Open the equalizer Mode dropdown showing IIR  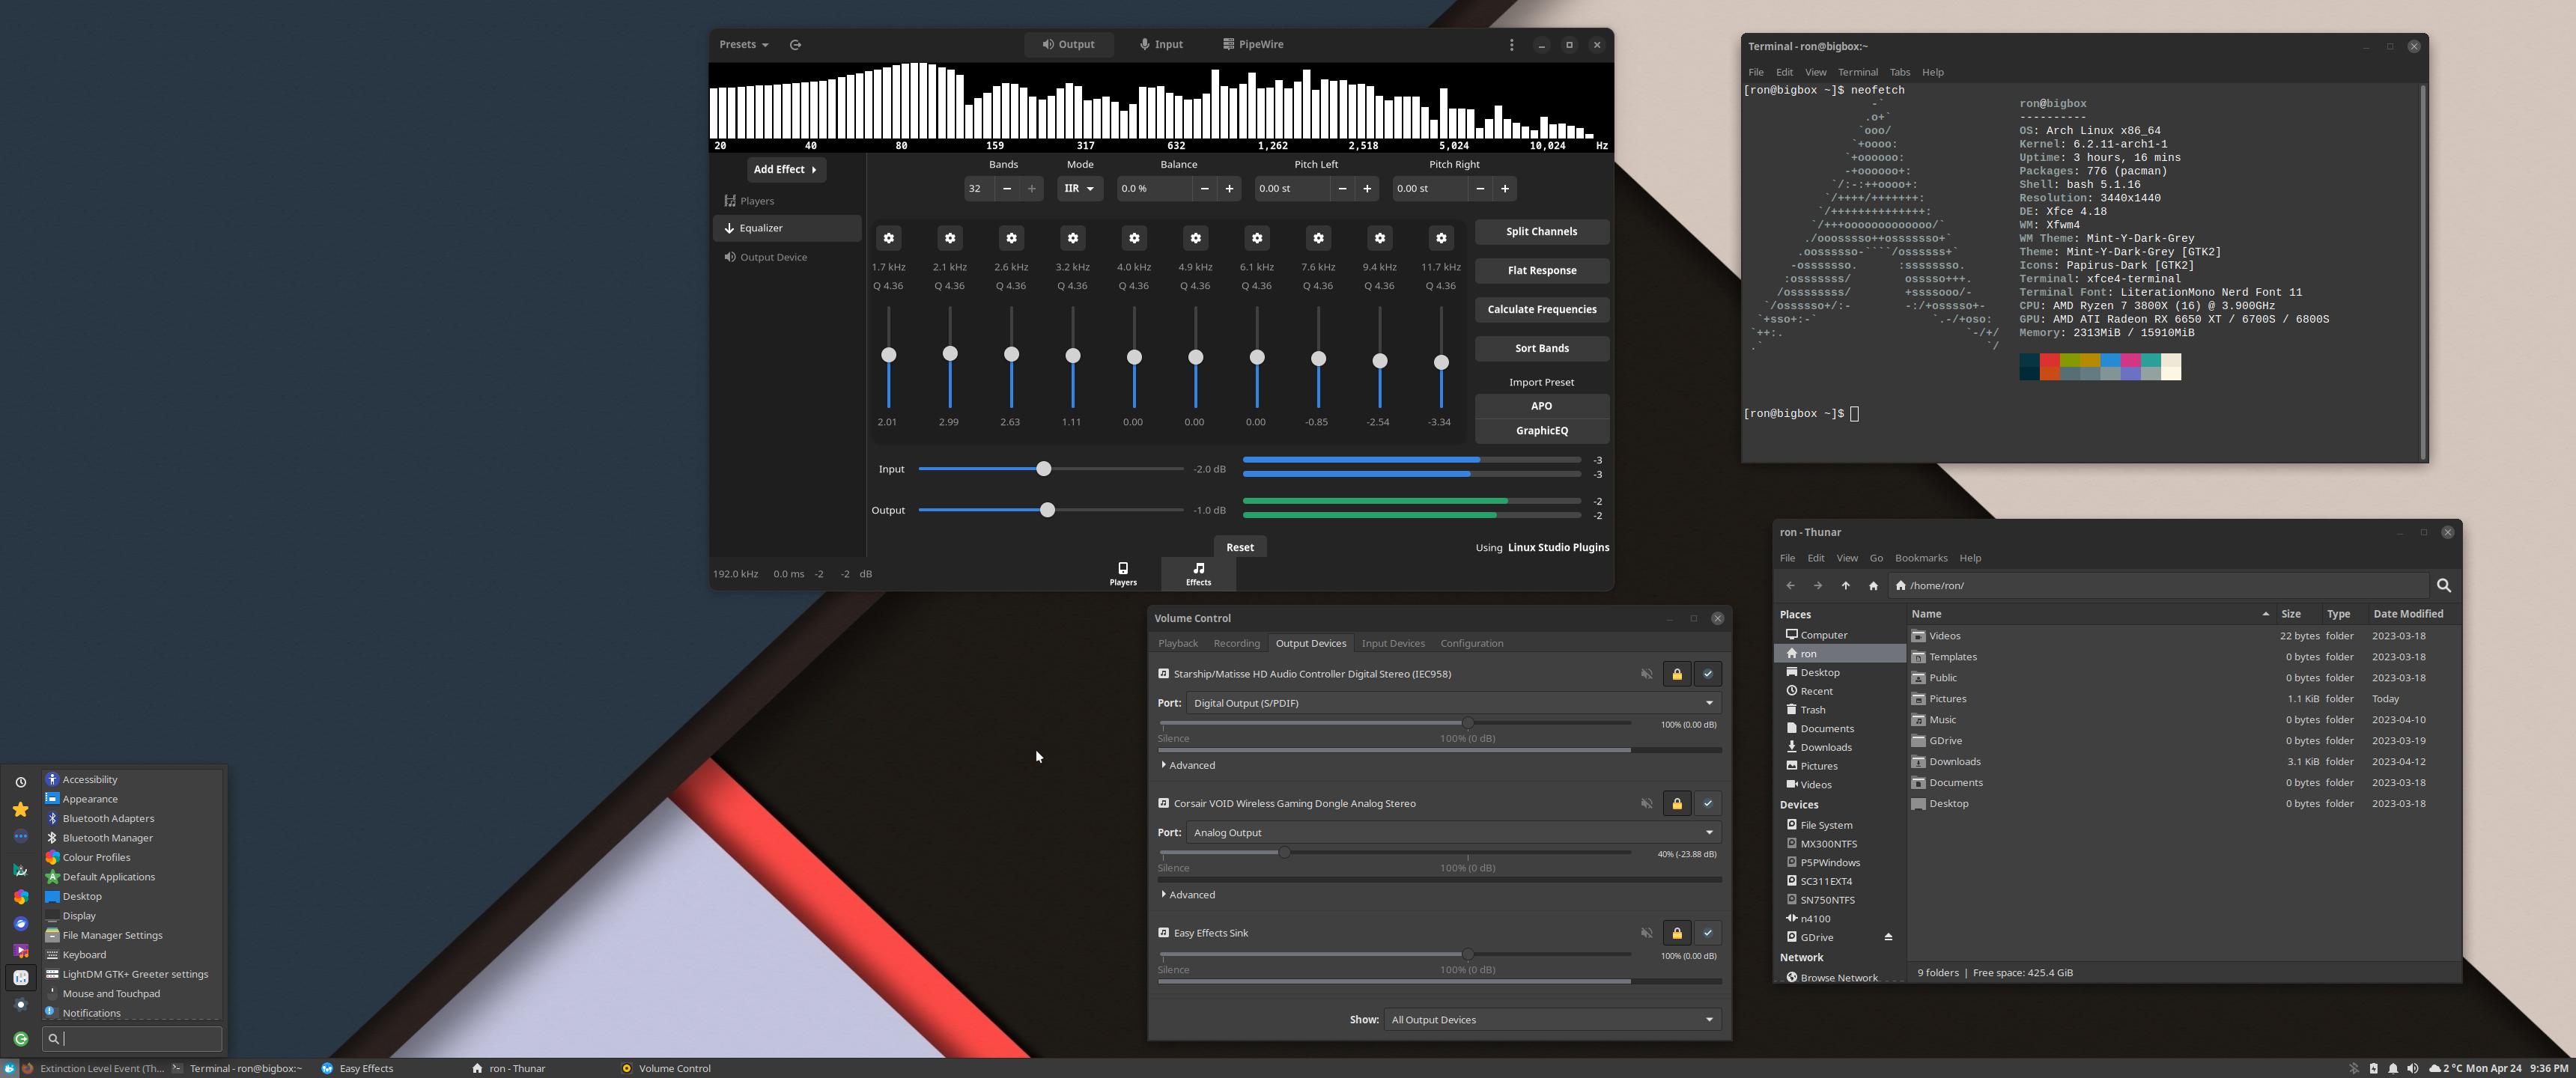[1079, 188]
